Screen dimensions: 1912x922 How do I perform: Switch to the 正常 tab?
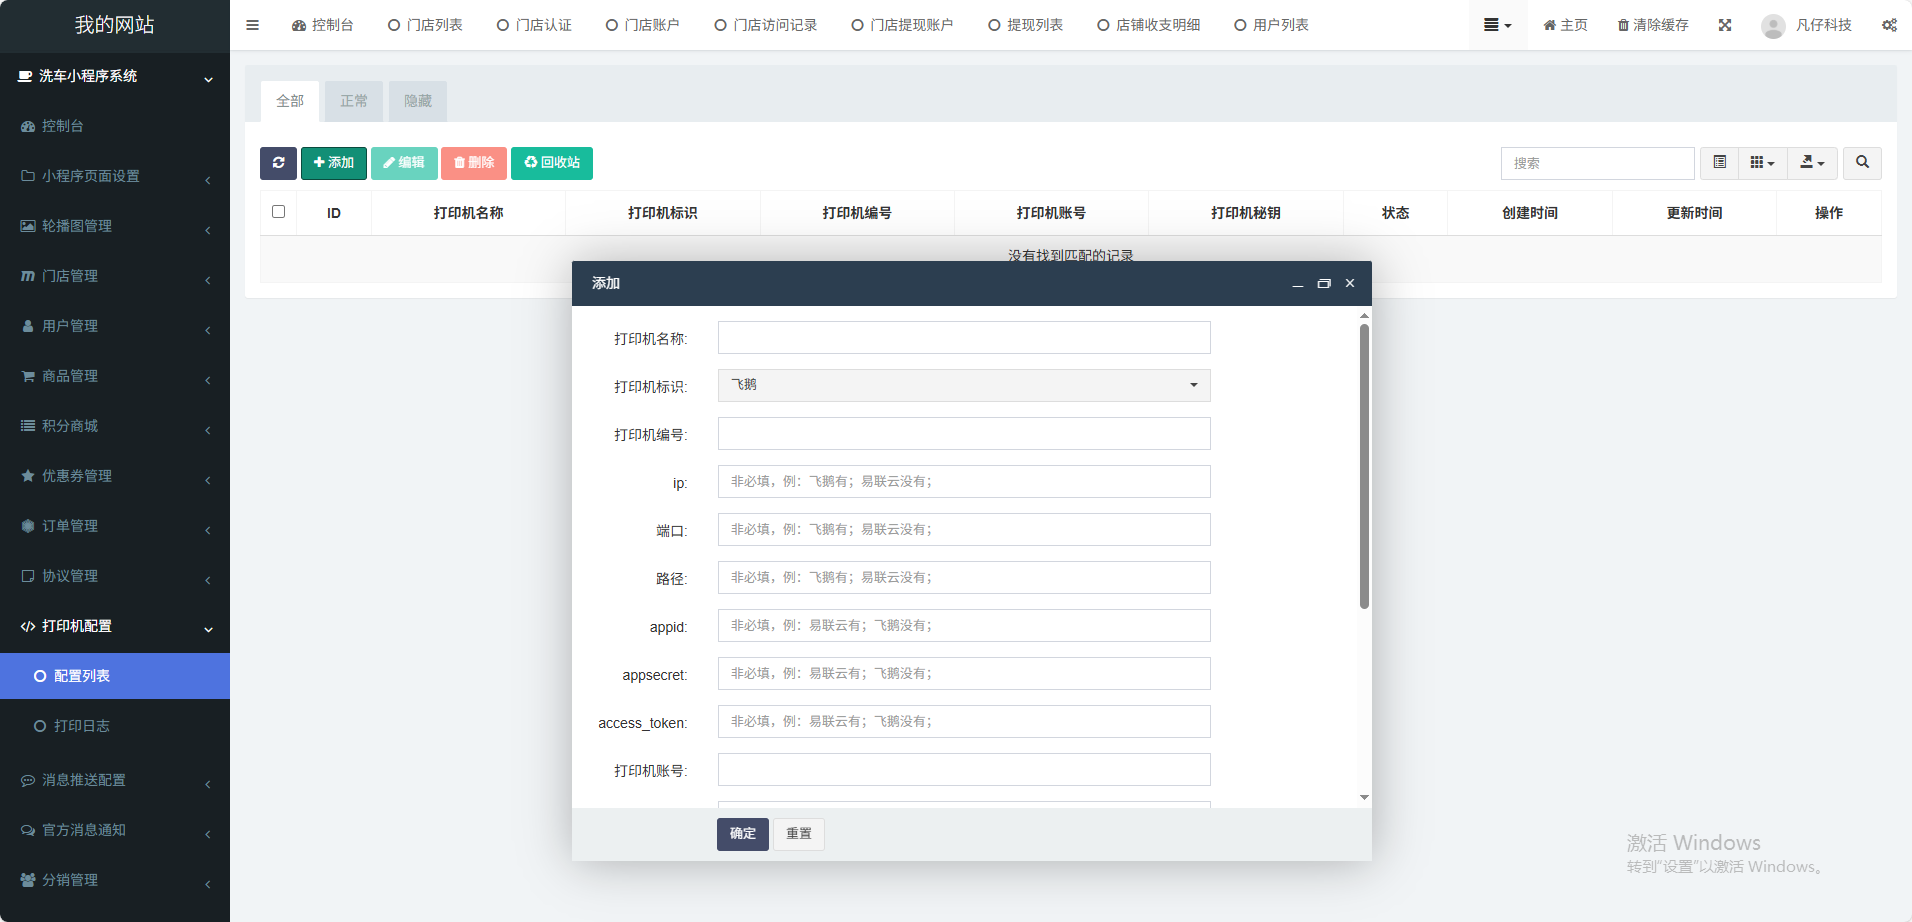353,101
